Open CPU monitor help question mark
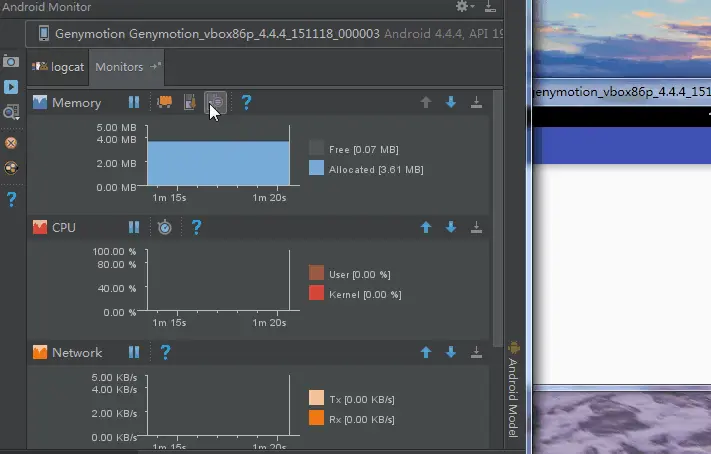Image resolution: width=711 pixels, height=454 pixels. pyautogui.click(x=196, y=227)
